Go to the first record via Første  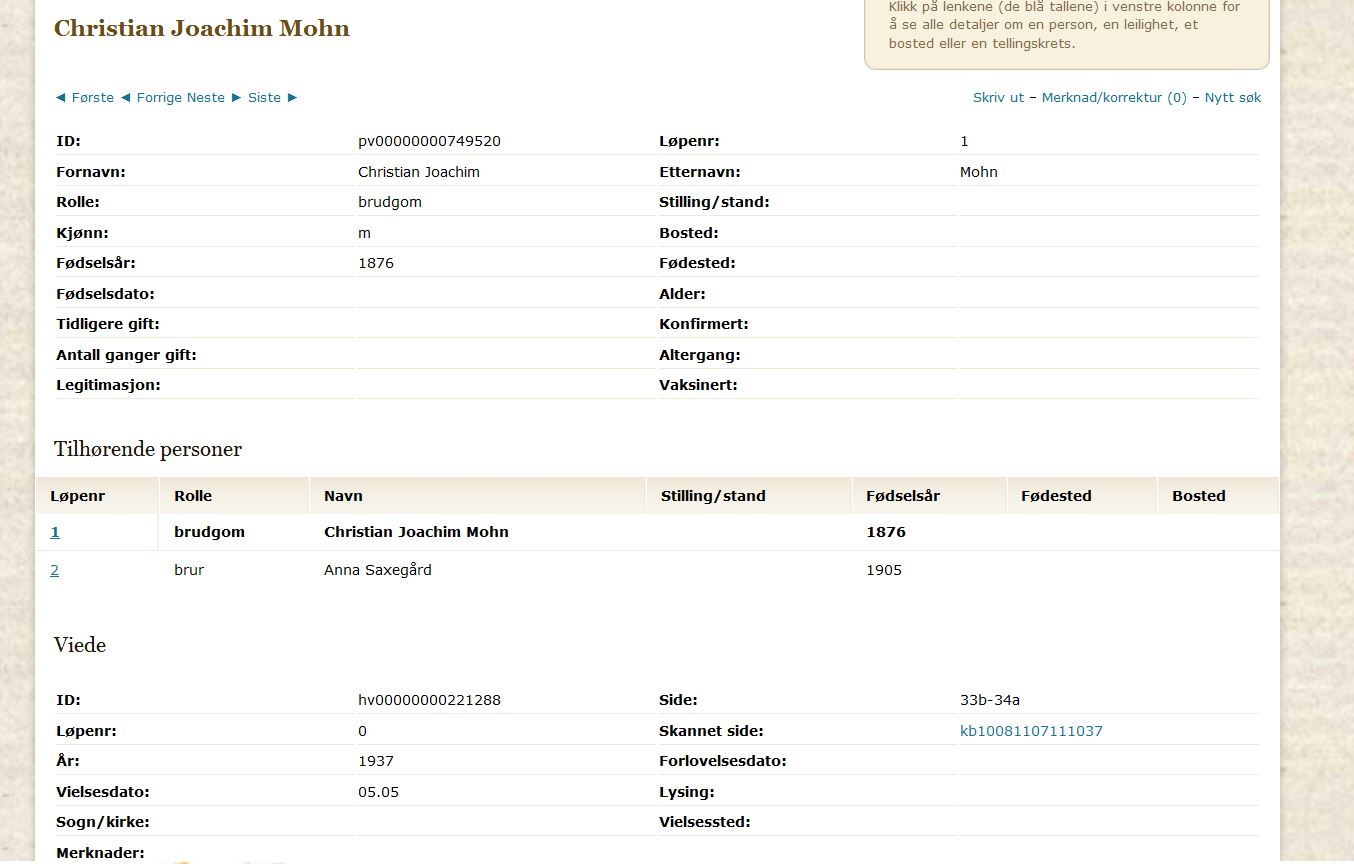point(85,98)
